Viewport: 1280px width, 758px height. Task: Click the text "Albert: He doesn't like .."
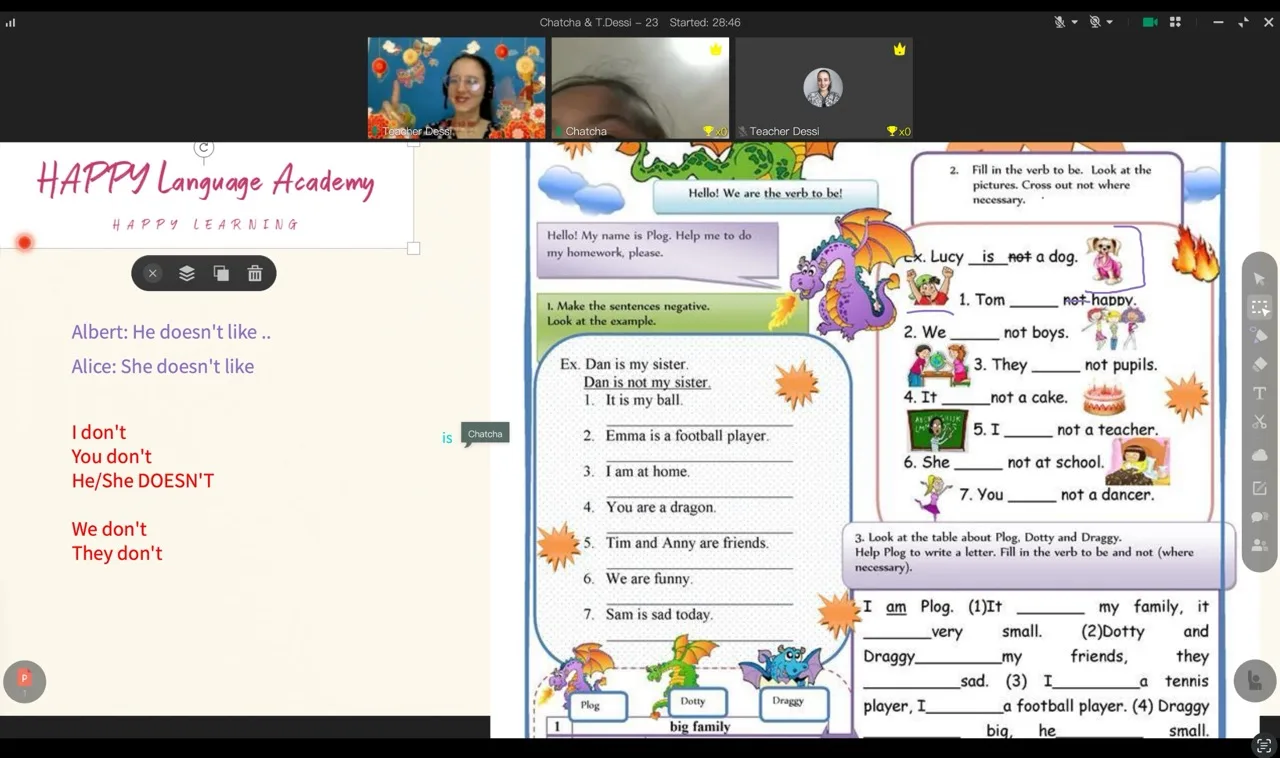171,332
